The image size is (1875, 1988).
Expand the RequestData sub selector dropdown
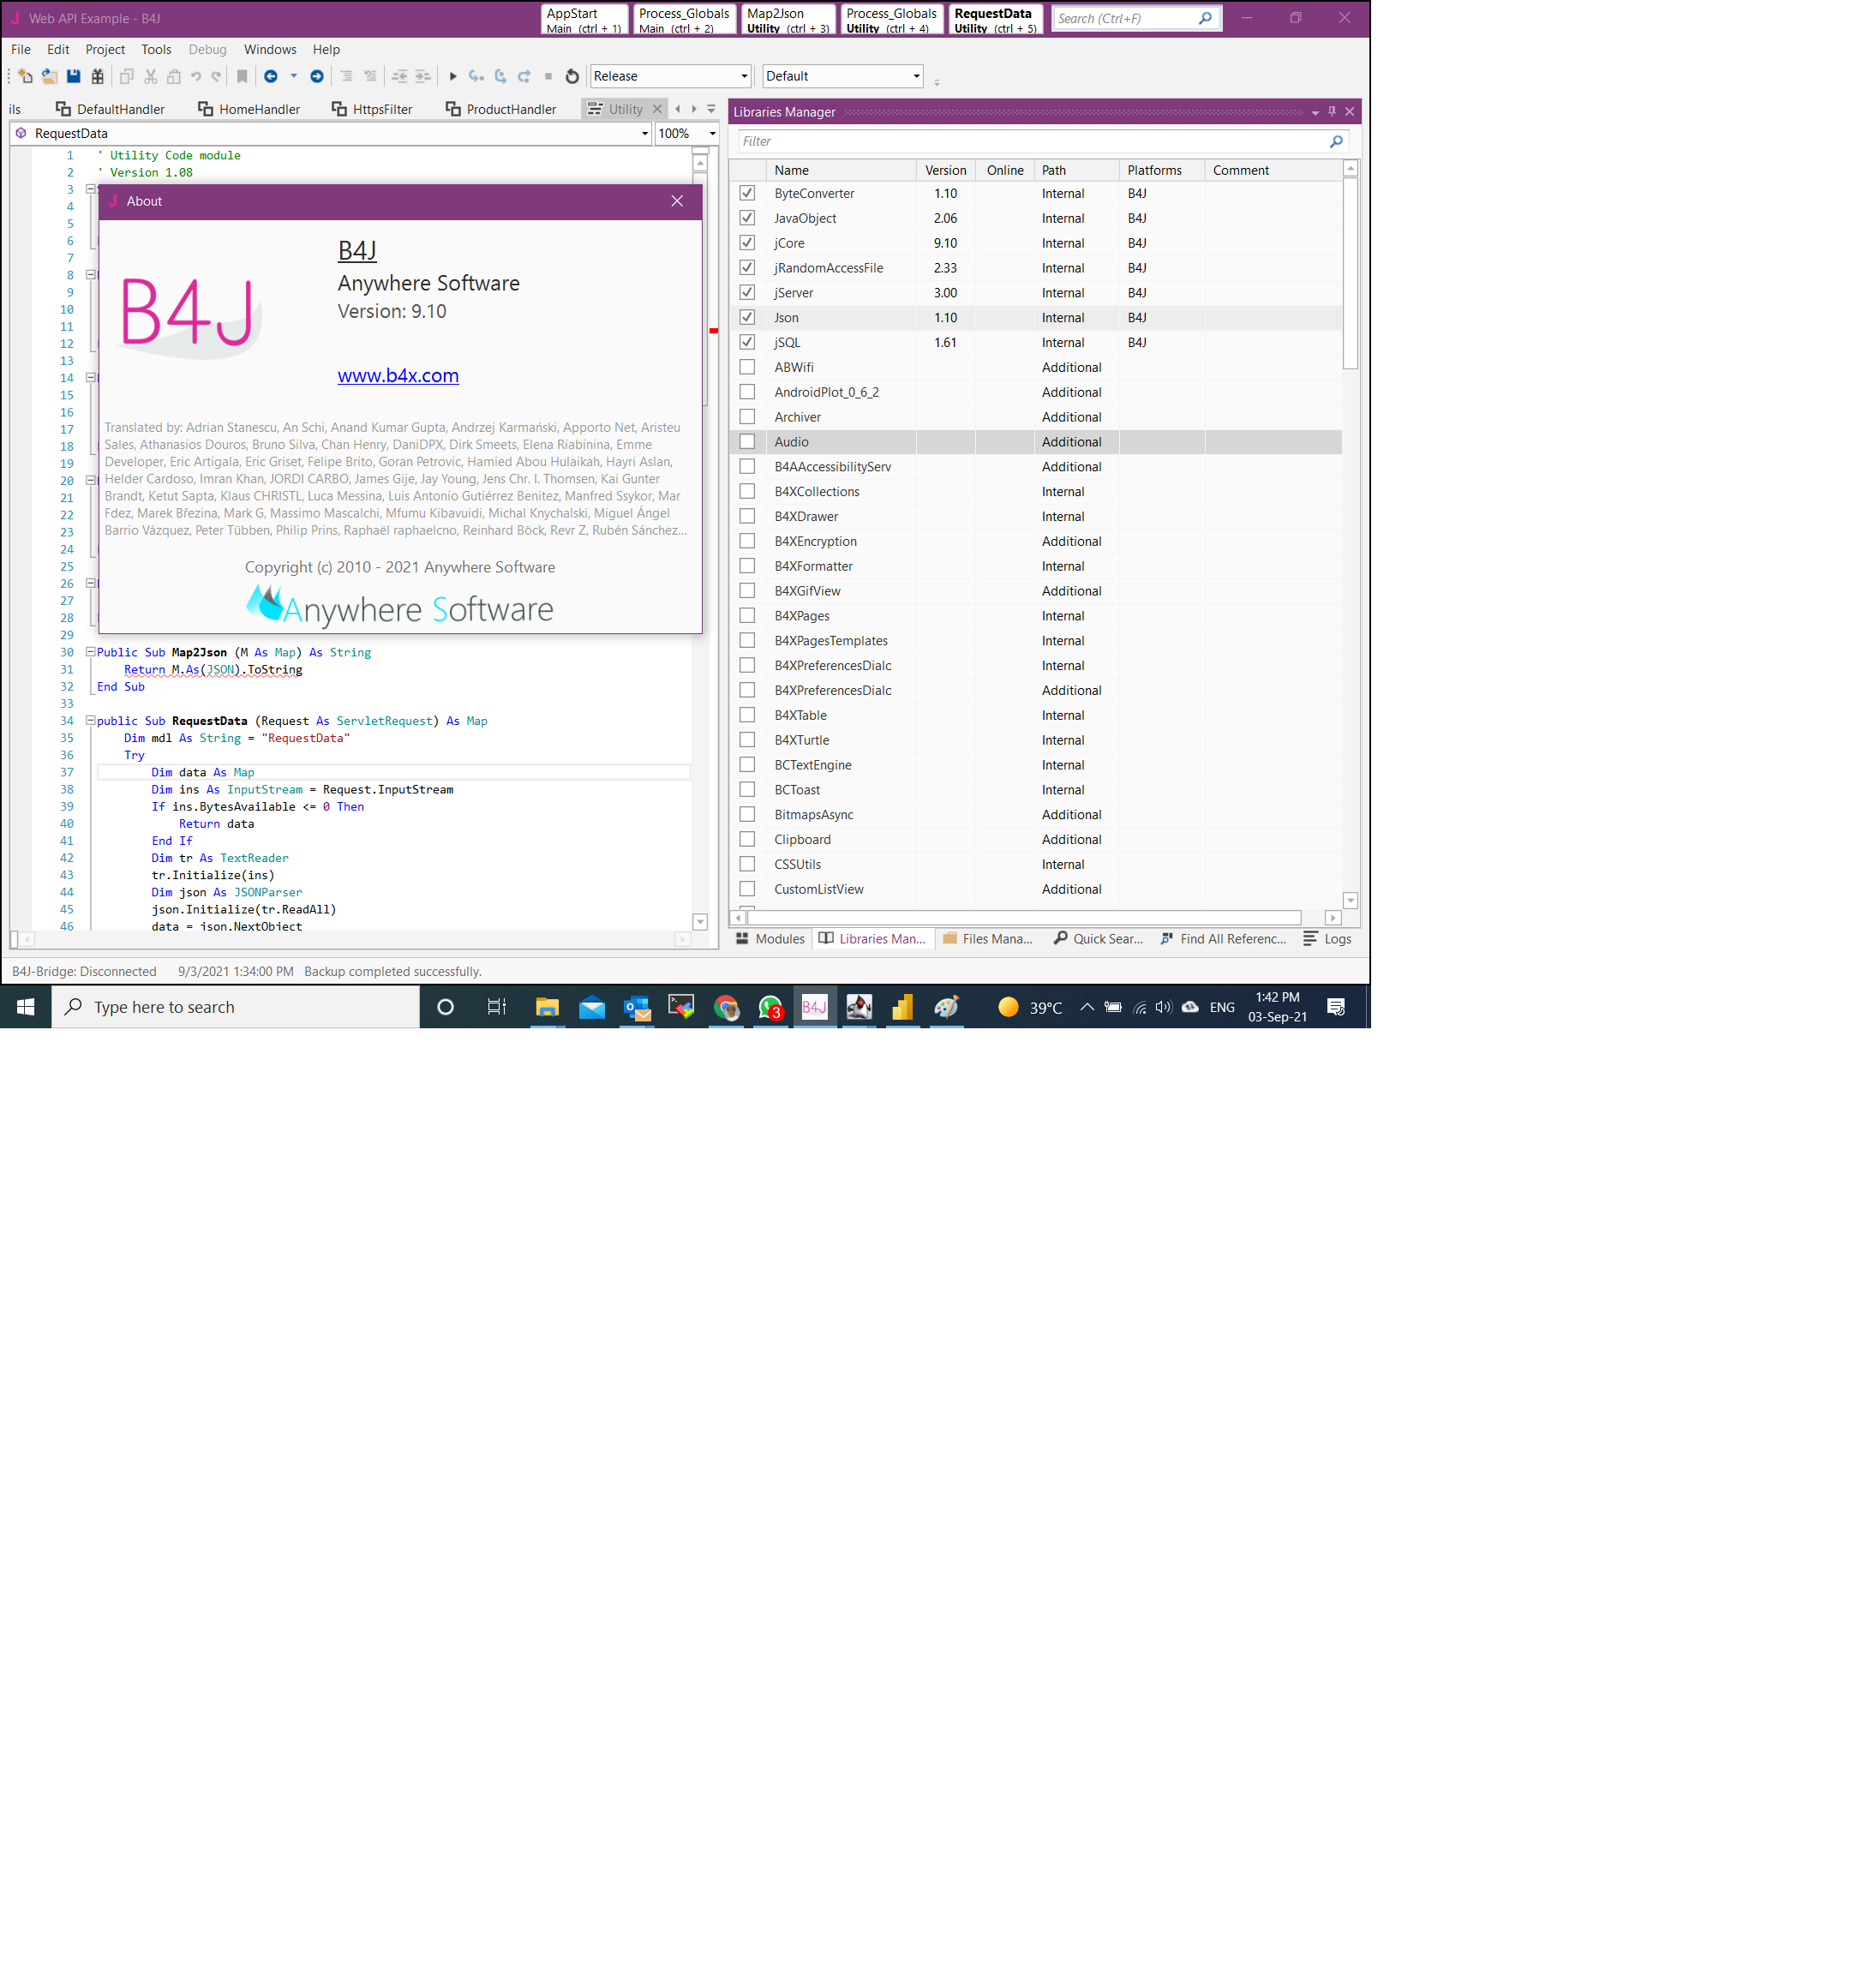point(644,133)
